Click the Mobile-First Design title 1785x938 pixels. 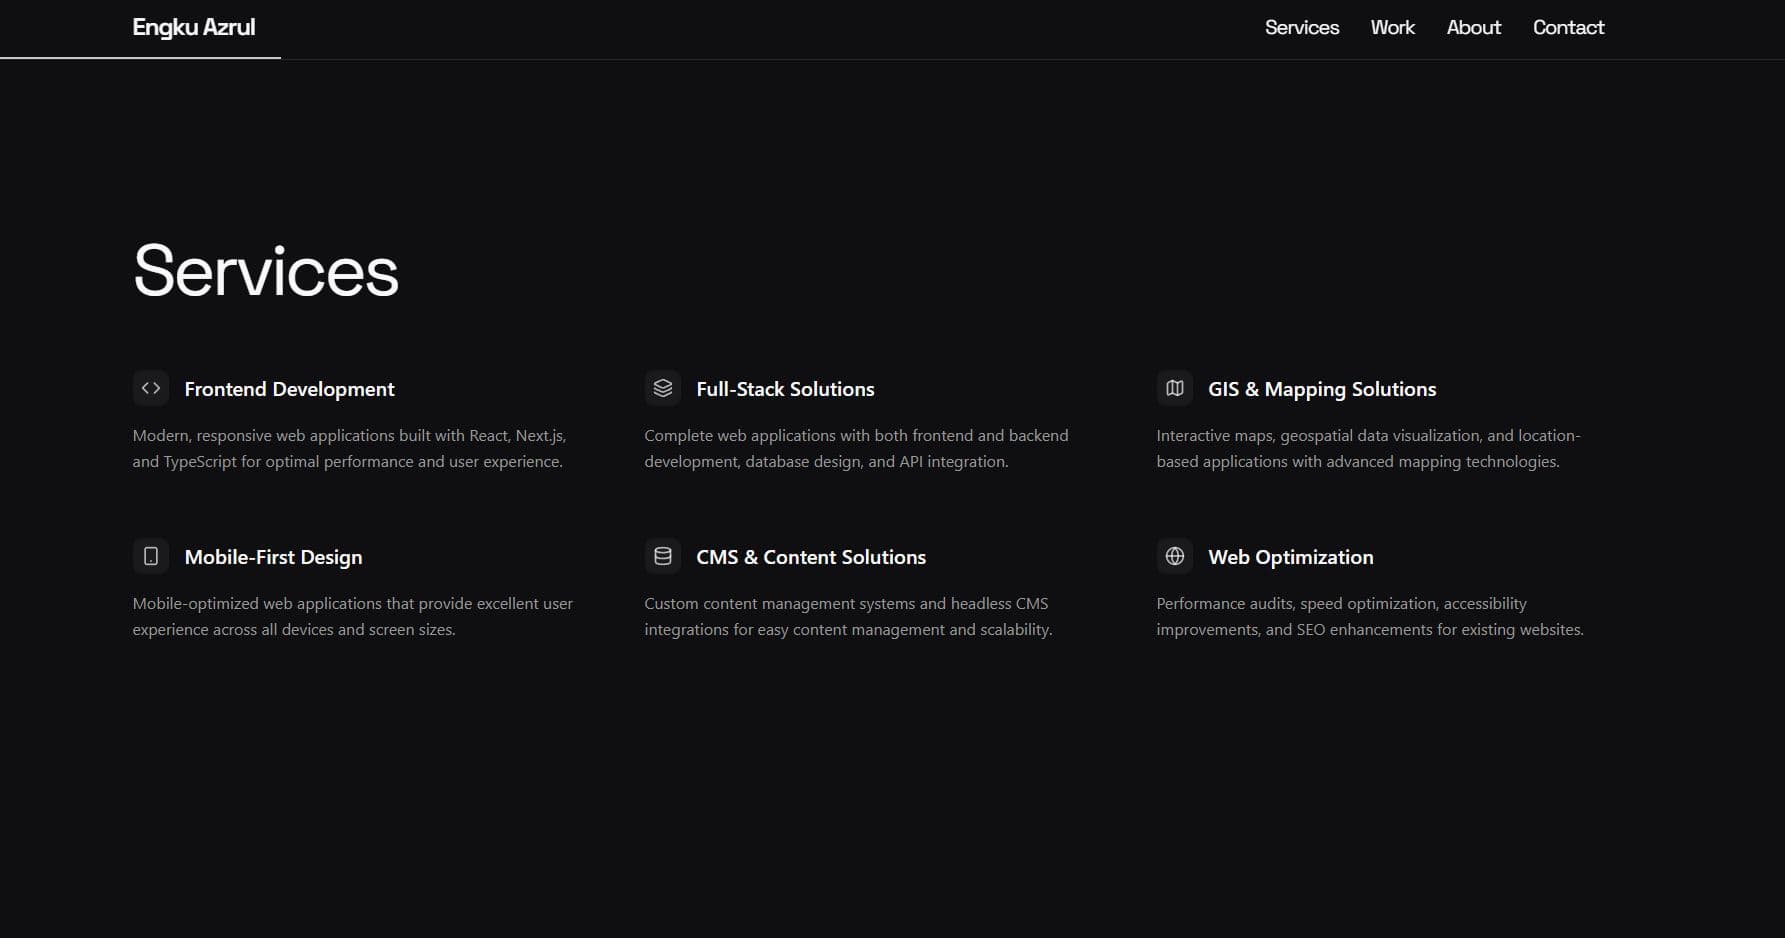point(273,557)
